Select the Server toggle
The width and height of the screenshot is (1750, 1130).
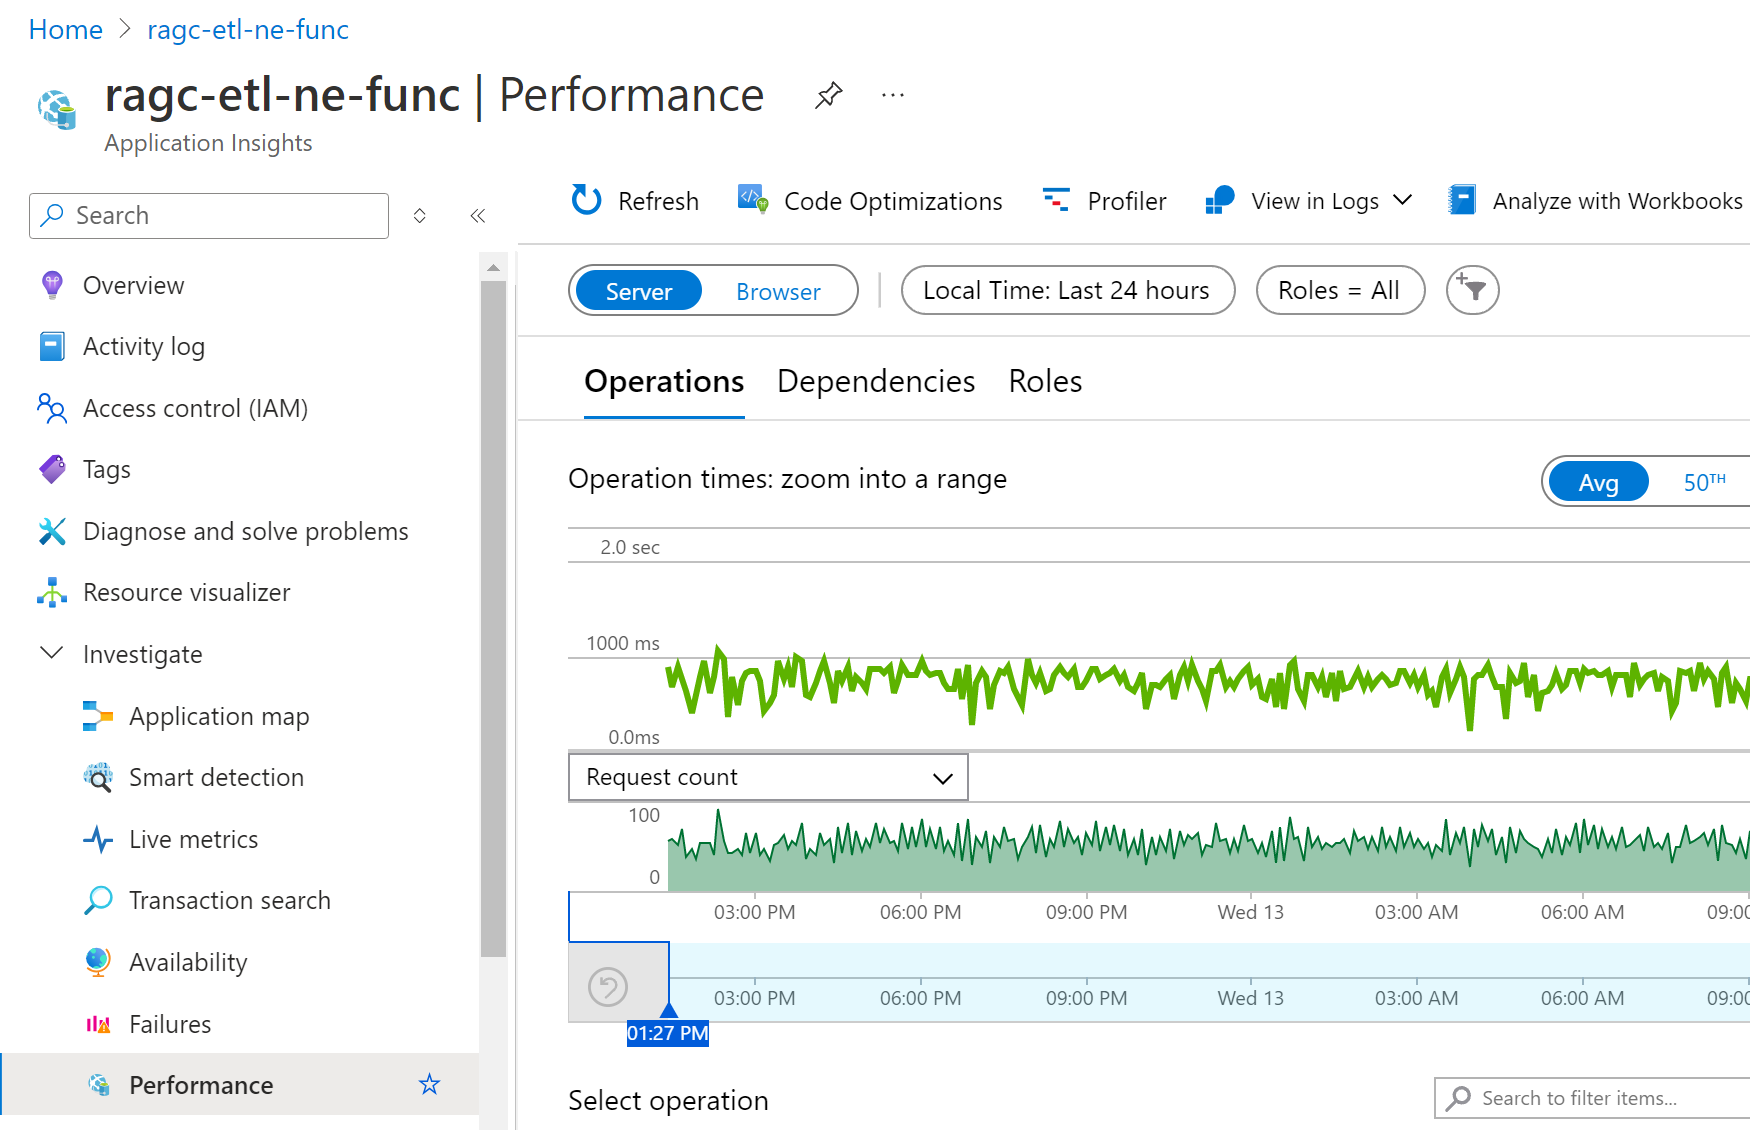(637, 291)
